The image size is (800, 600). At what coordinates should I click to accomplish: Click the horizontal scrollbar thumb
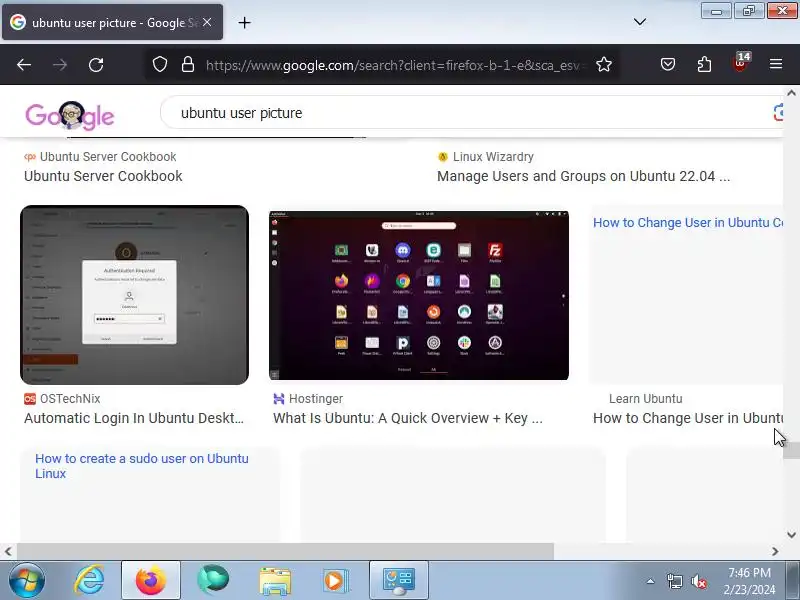[285, 551]
